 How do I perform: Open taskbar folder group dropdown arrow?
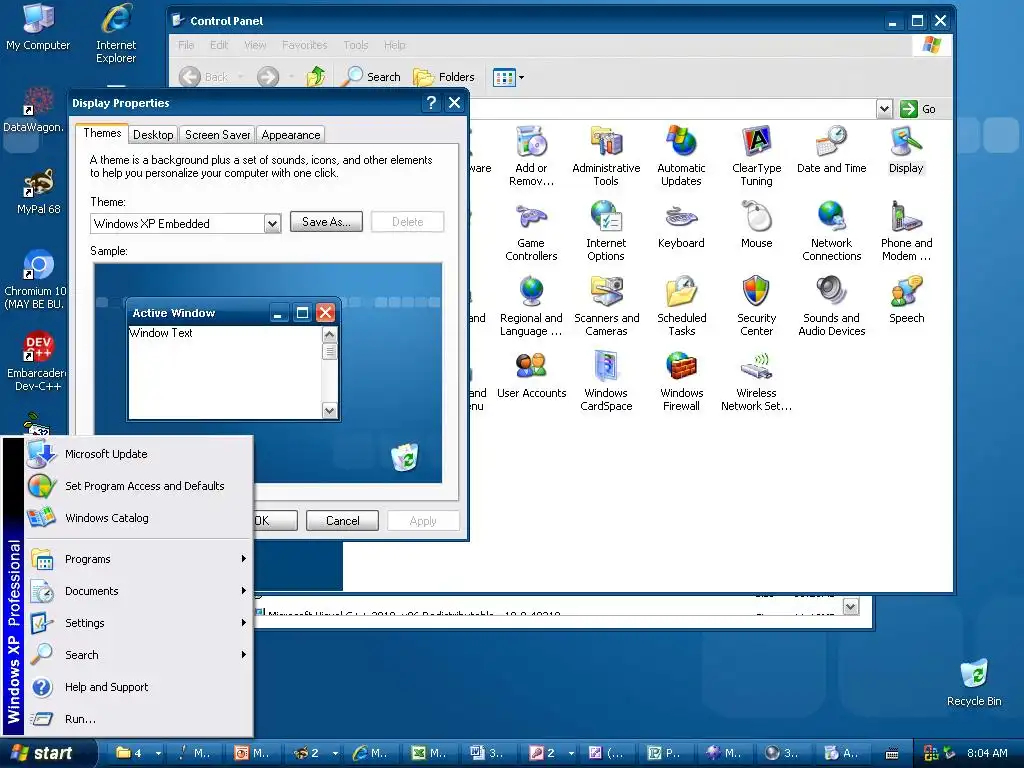(158, 753)
